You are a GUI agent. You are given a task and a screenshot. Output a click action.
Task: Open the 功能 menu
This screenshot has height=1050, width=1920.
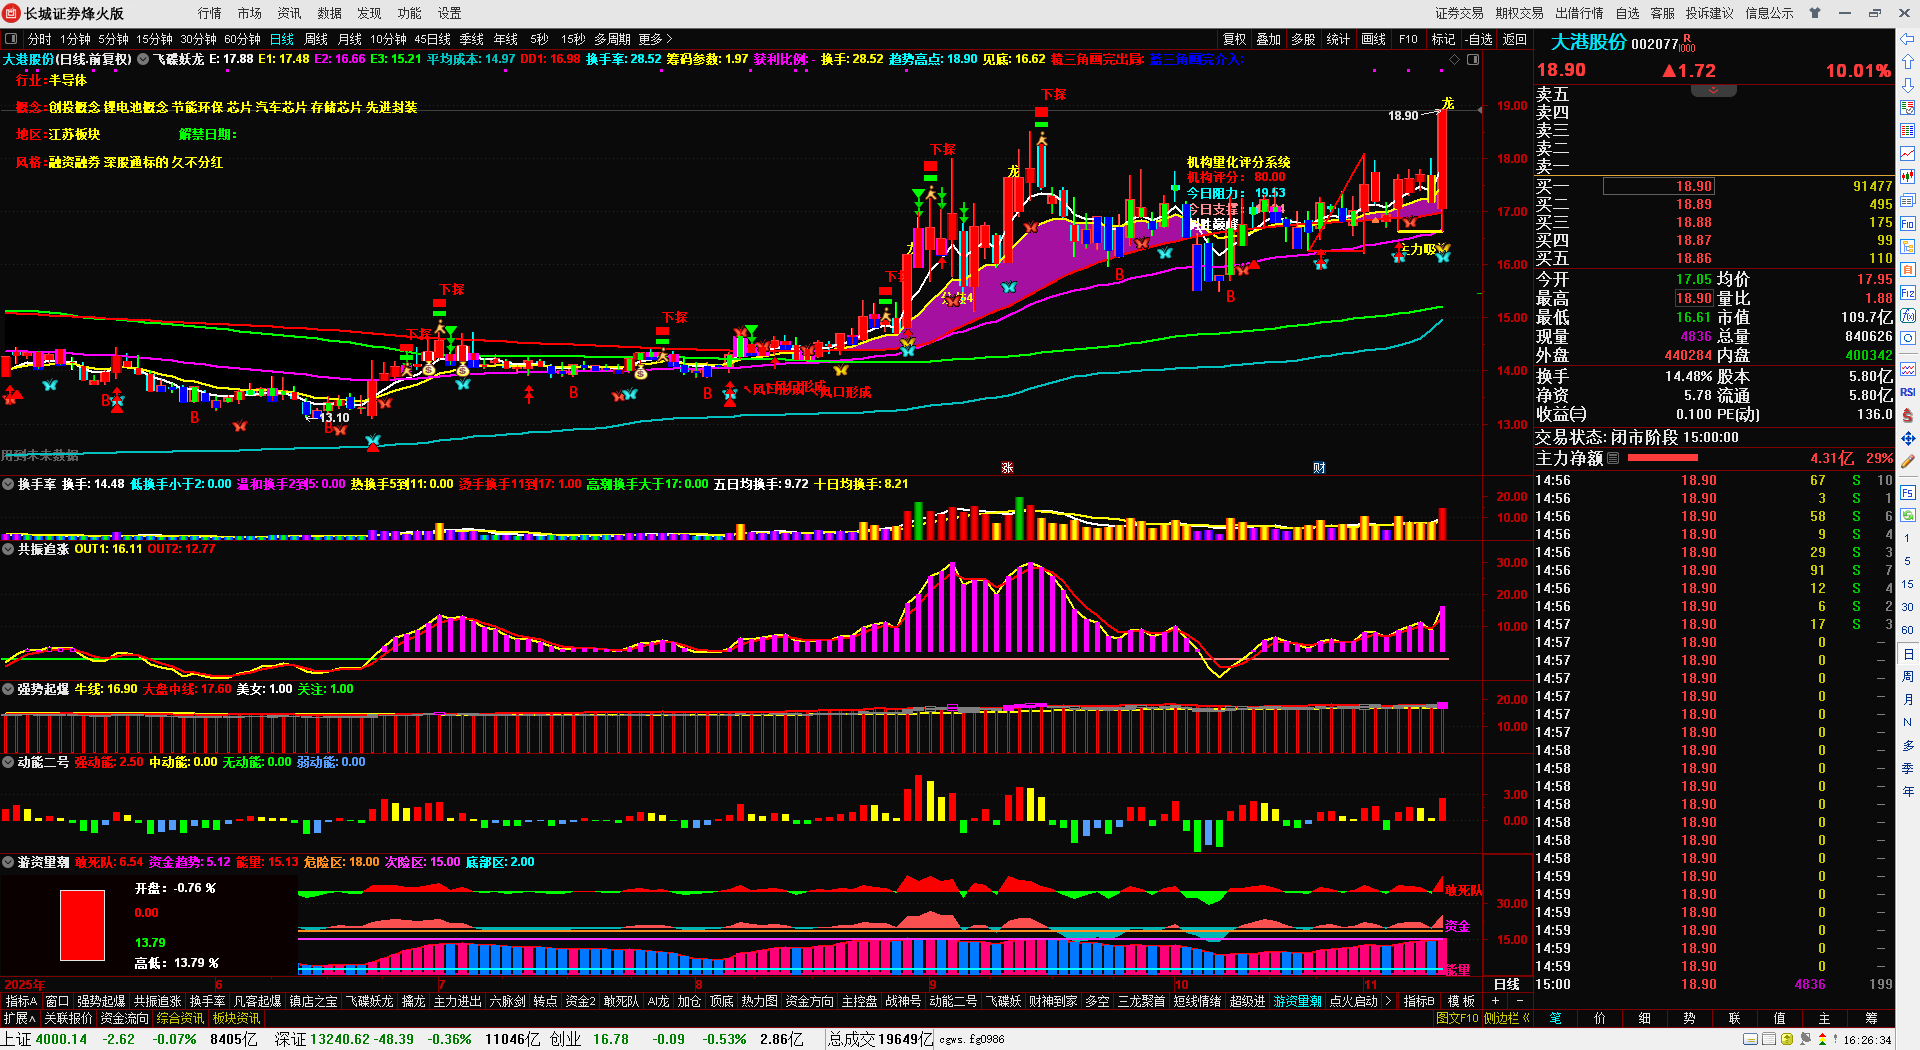point(409,13)
